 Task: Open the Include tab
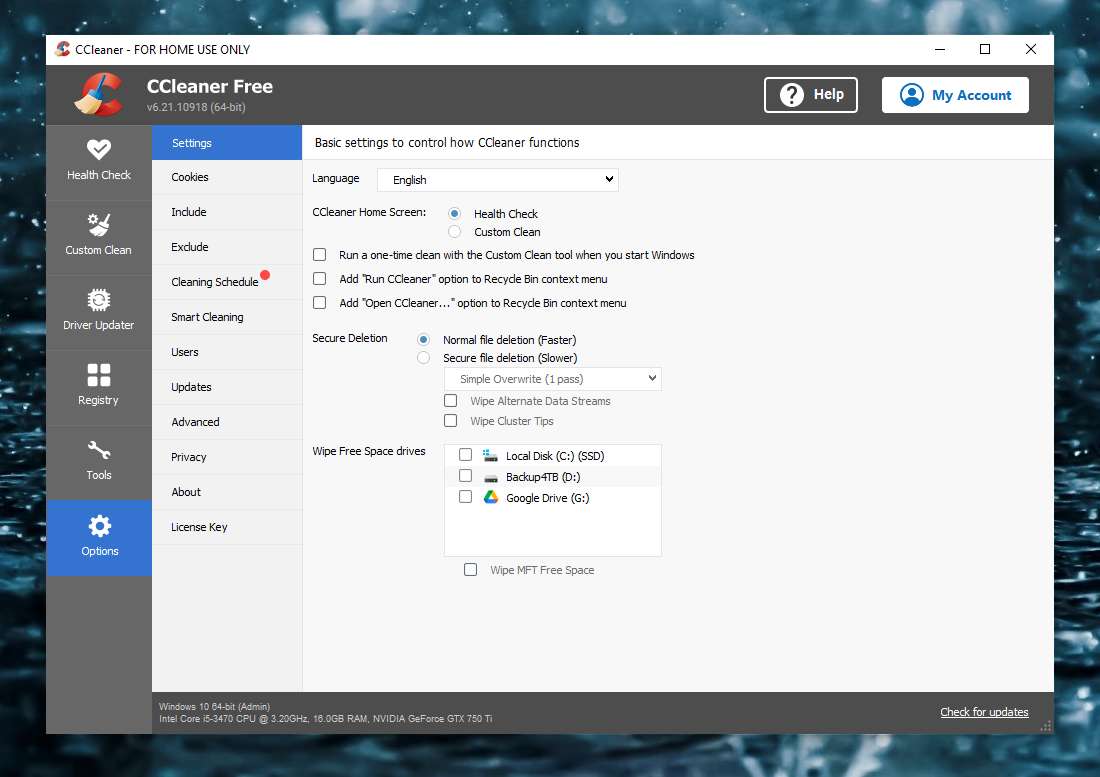pyautogui.click(x=227, y=212)
